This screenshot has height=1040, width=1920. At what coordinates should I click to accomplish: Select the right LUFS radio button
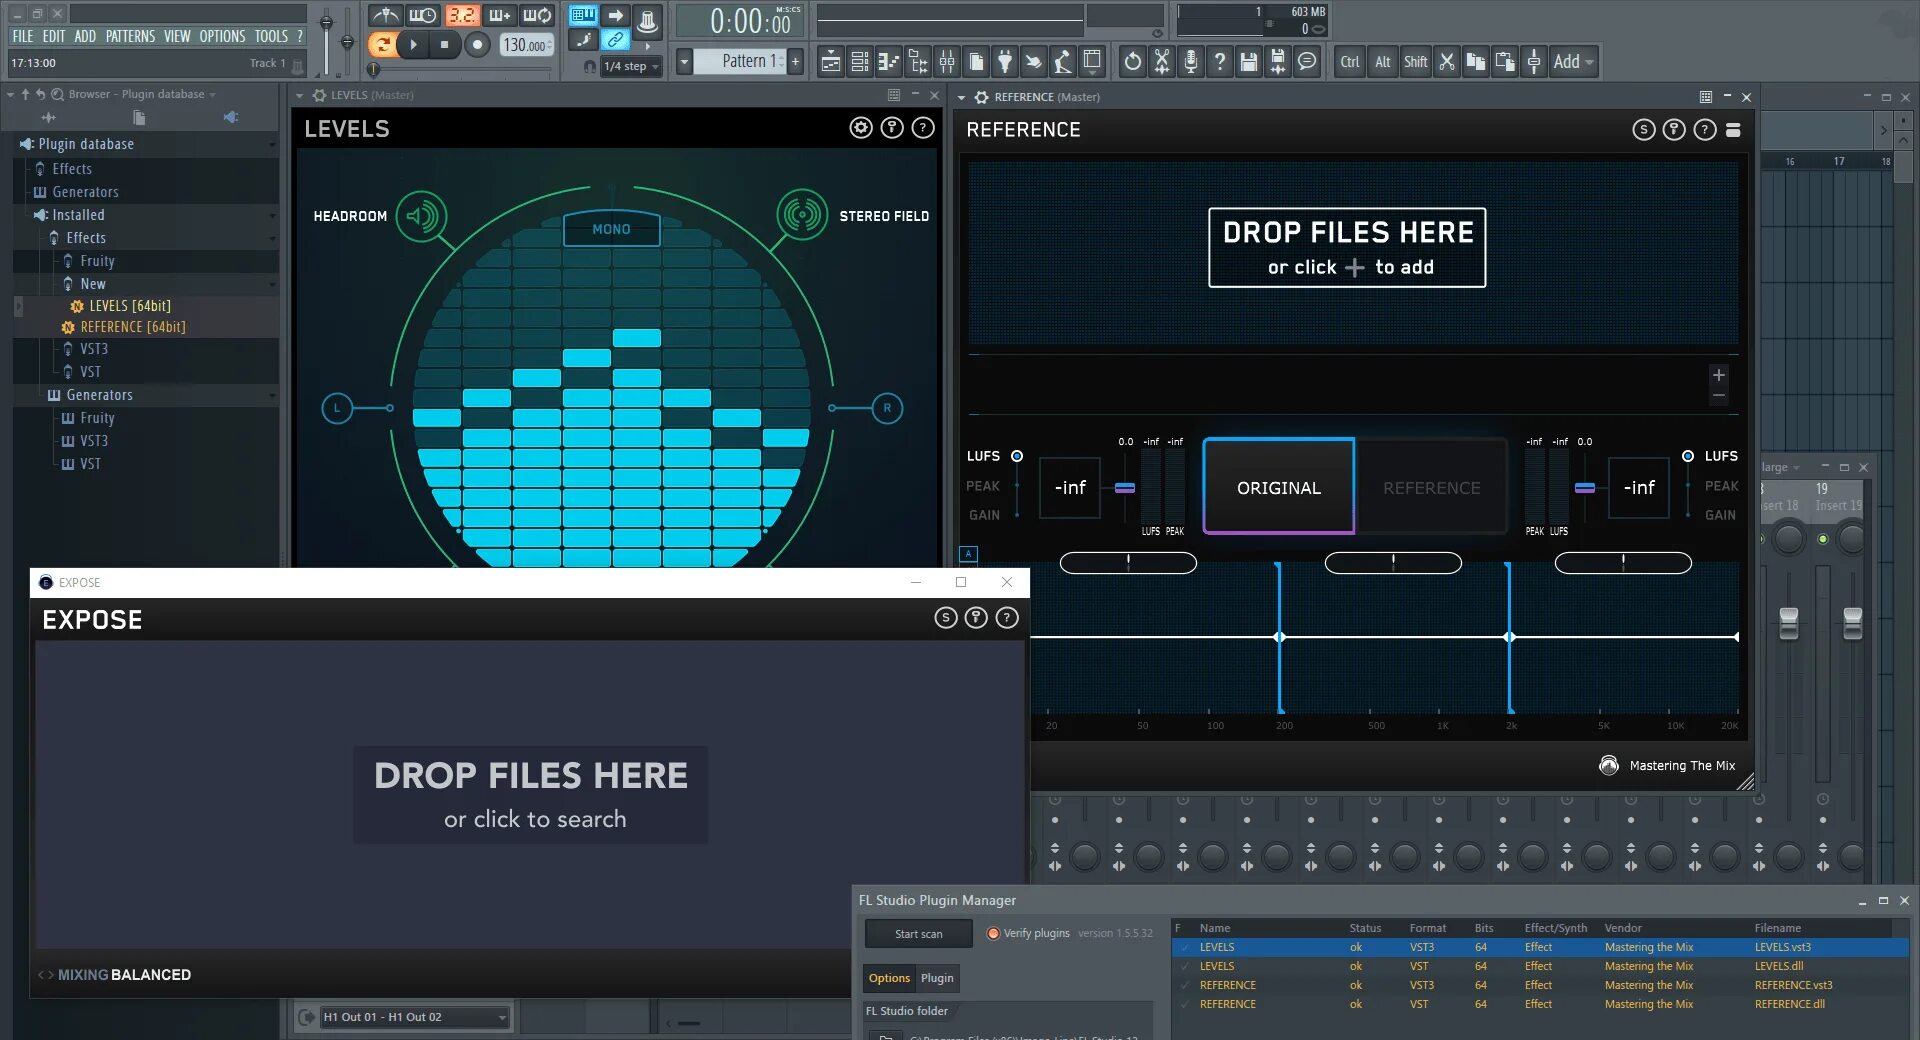point(1688,456)
